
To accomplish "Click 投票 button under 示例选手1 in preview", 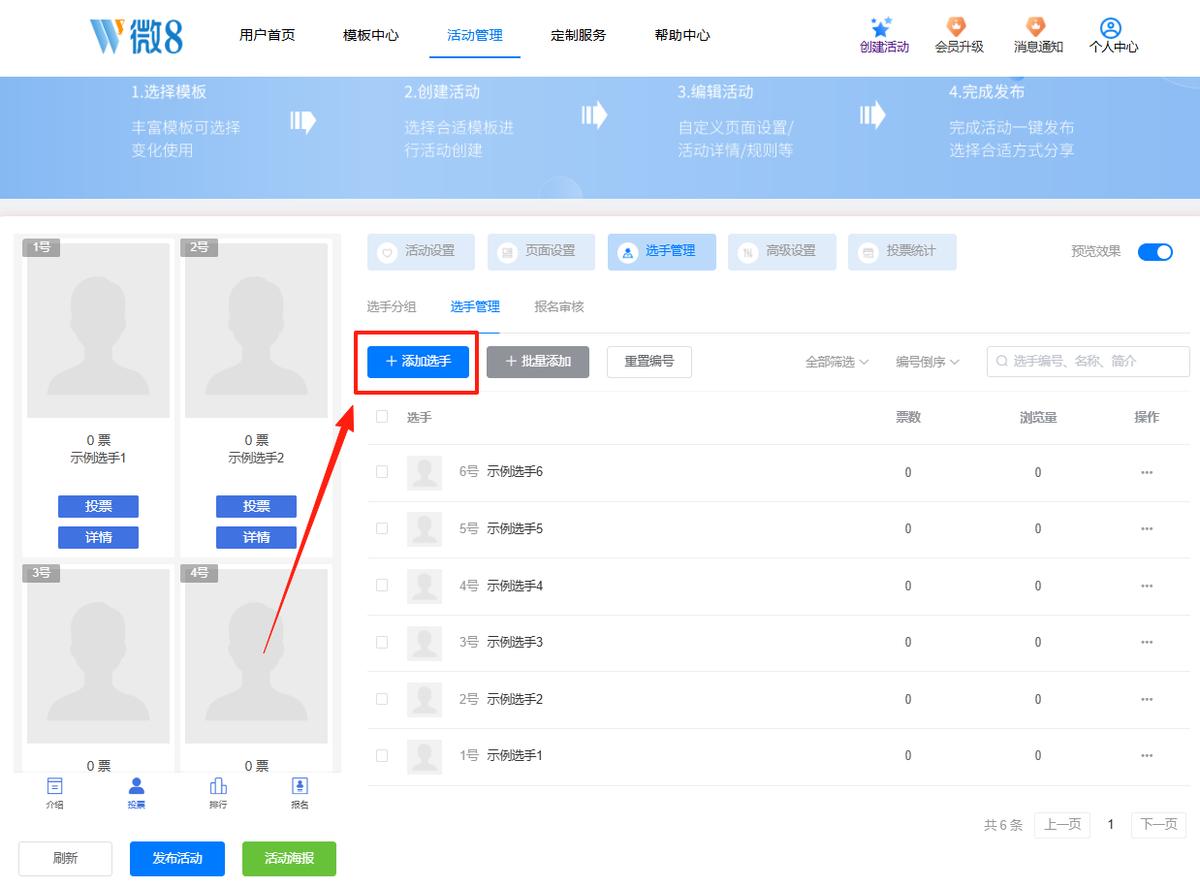I will (x=98, y=506).
